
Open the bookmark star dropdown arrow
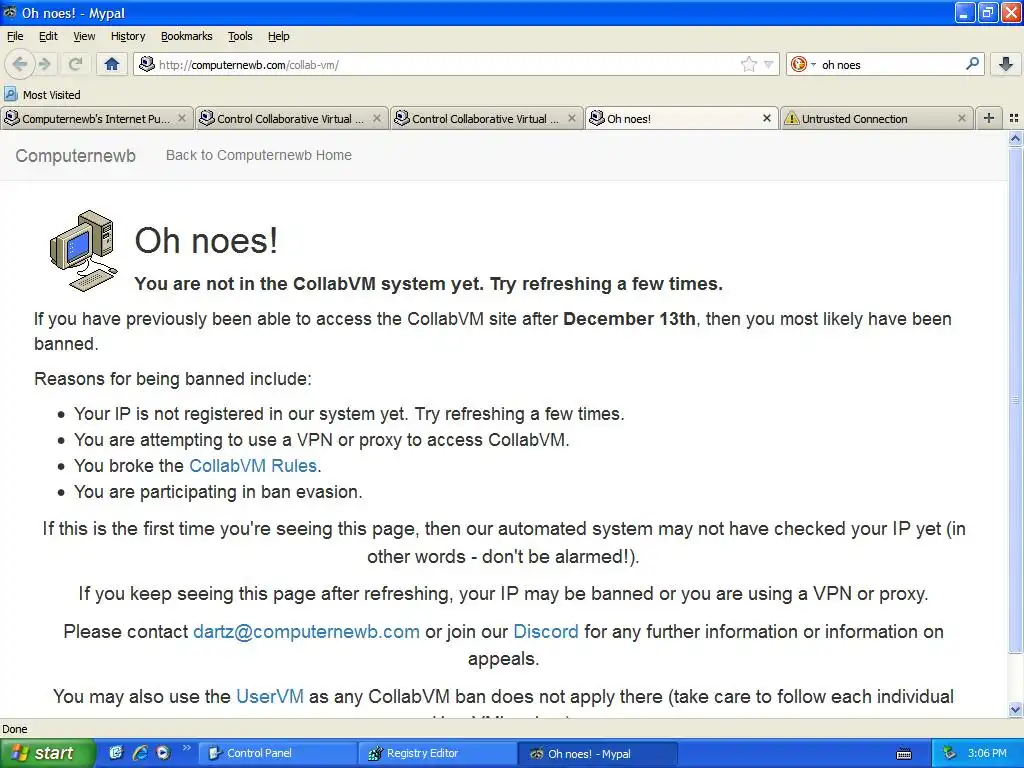(x=769, y=64)
